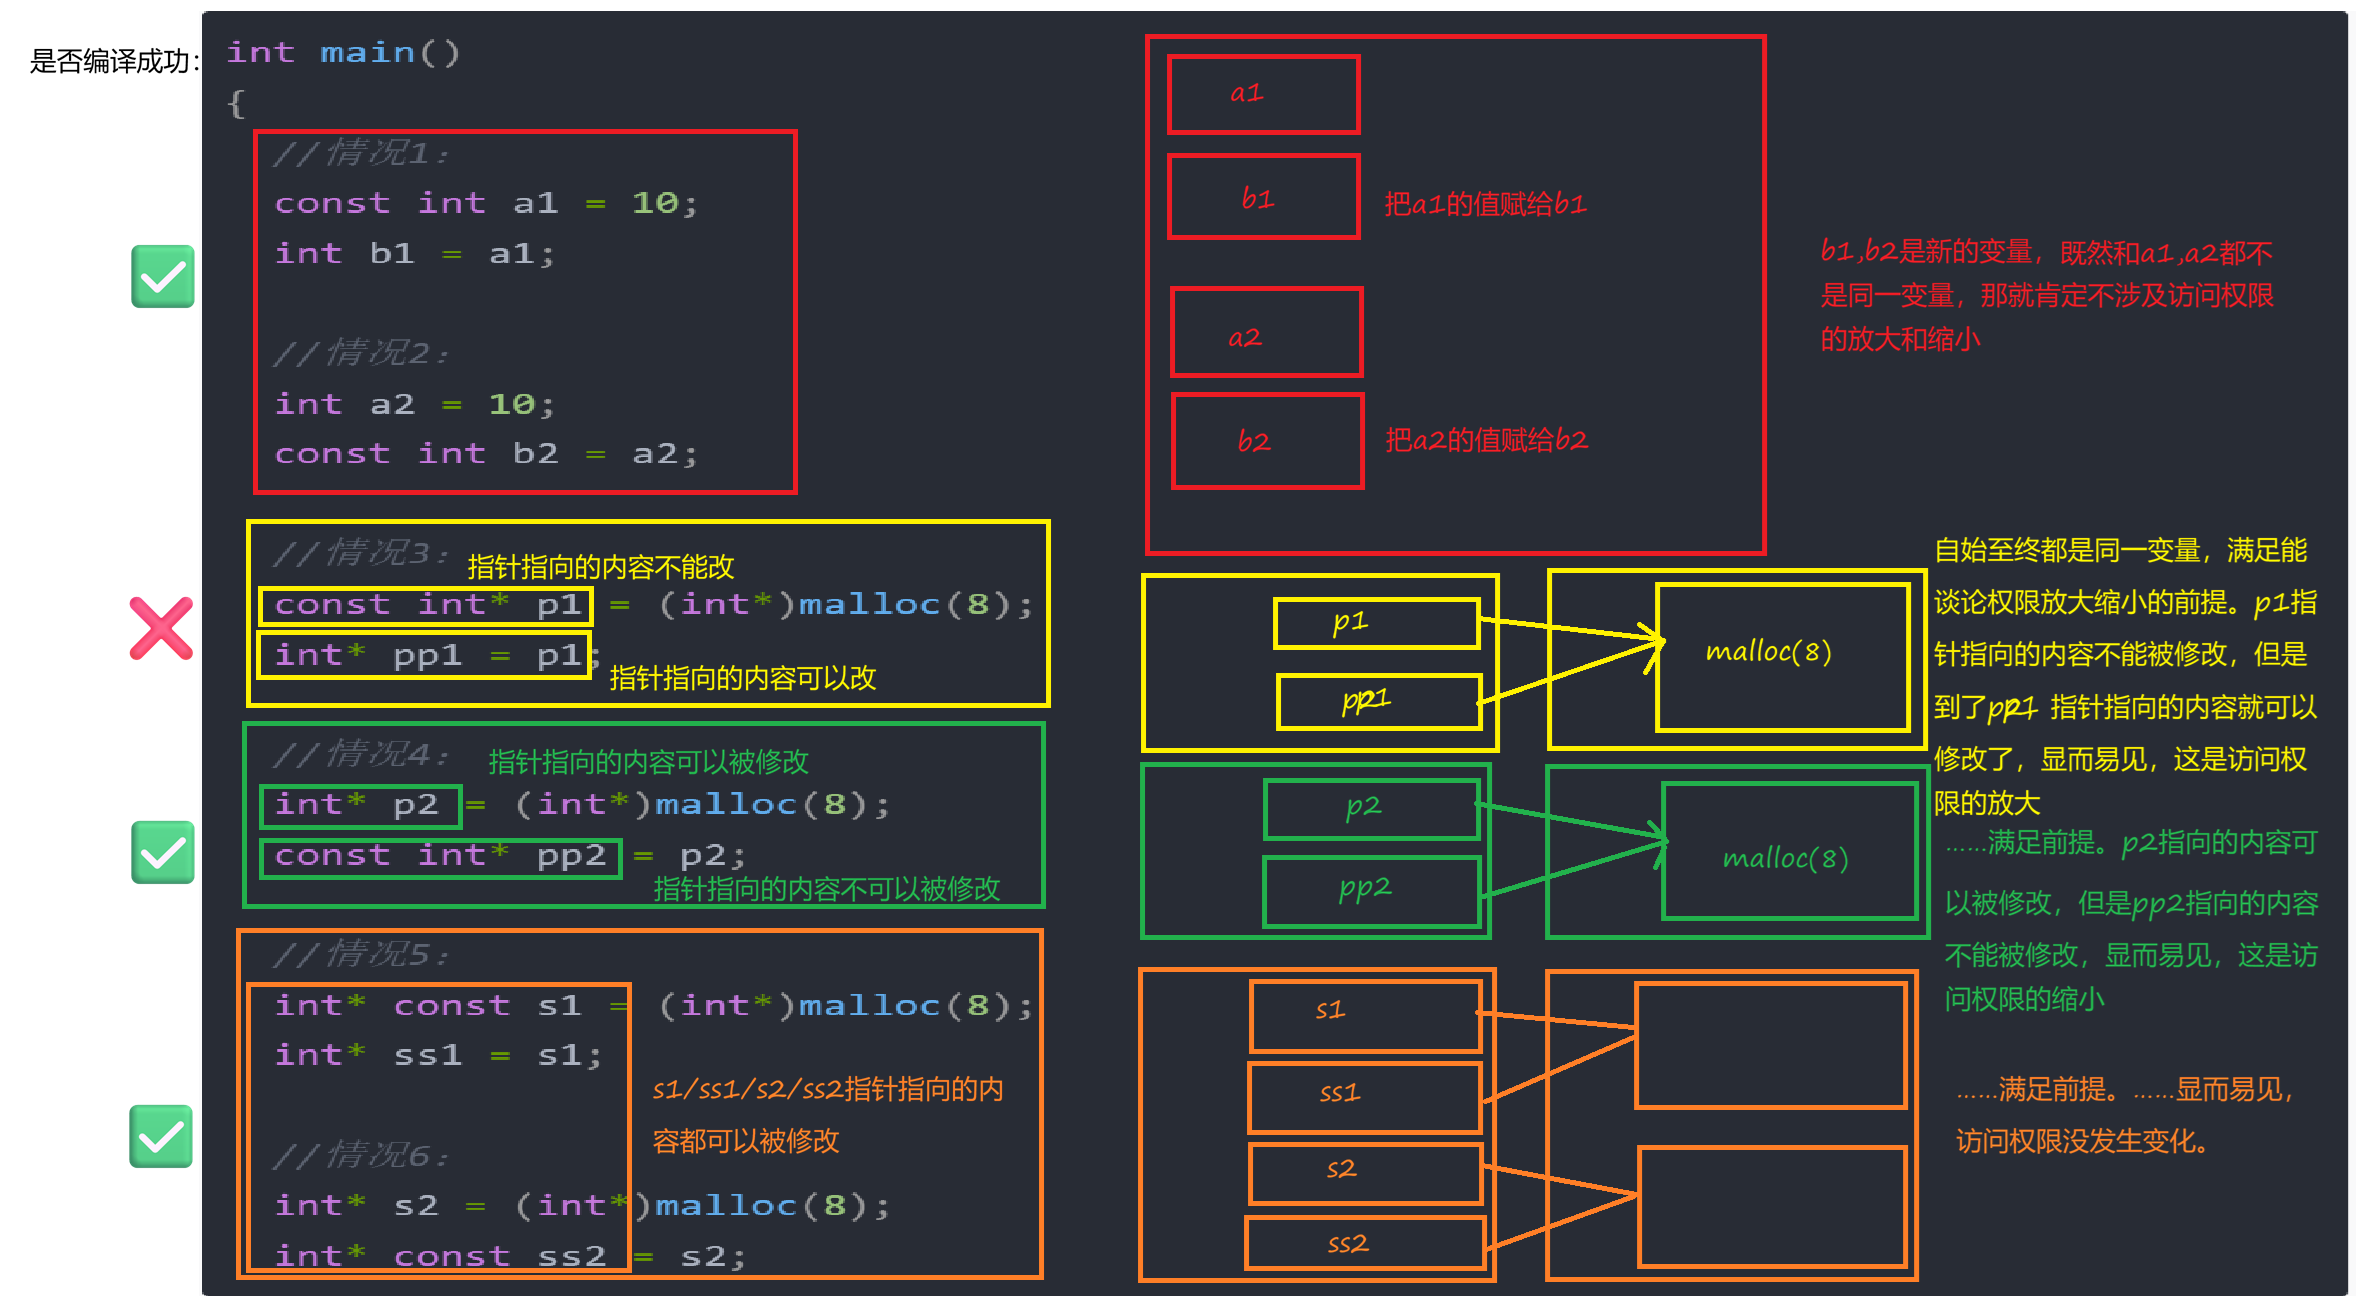Select the '是否编译成功:' label
This screenshot has height=1308, width=2356.
(x=115, y=62)
